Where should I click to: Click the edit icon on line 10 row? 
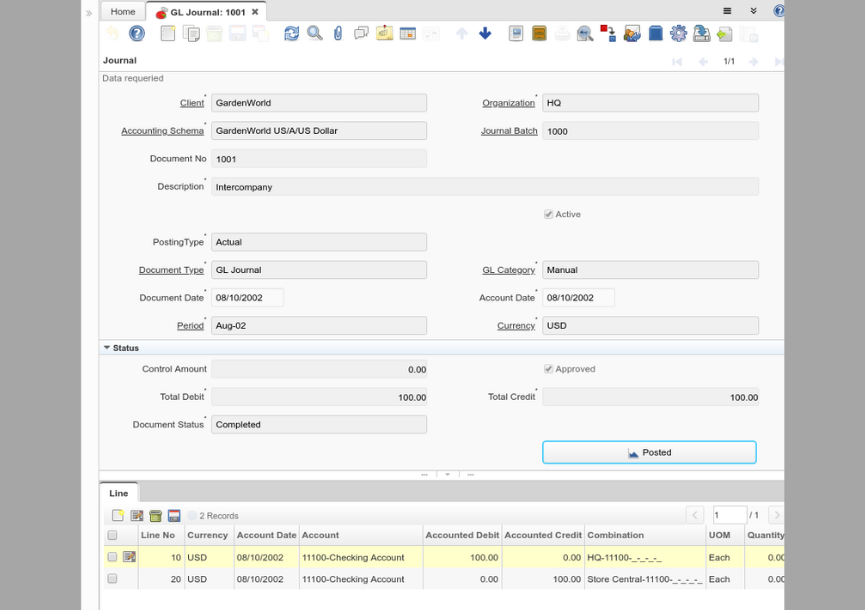click(x=129, y=557)
